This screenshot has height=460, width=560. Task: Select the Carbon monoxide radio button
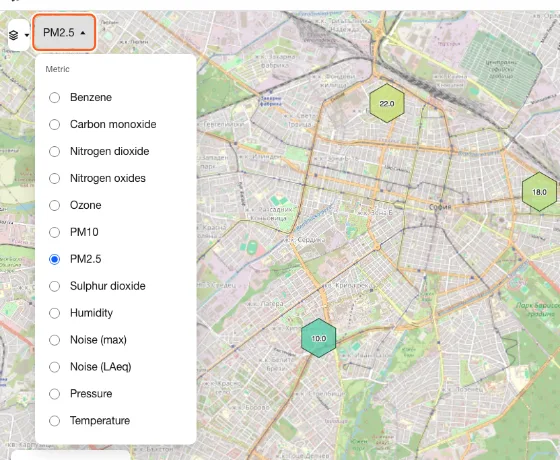click(54, 124)
